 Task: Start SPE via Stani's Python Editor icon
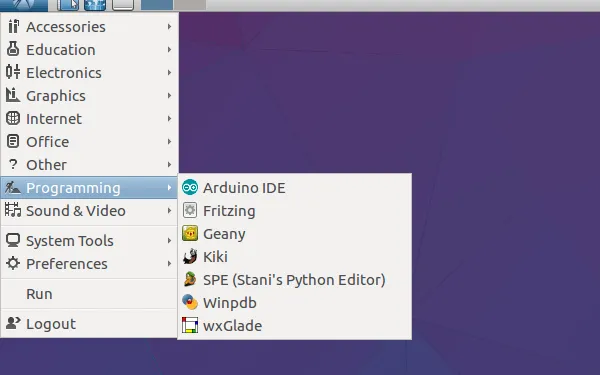(x=190, y=279)
